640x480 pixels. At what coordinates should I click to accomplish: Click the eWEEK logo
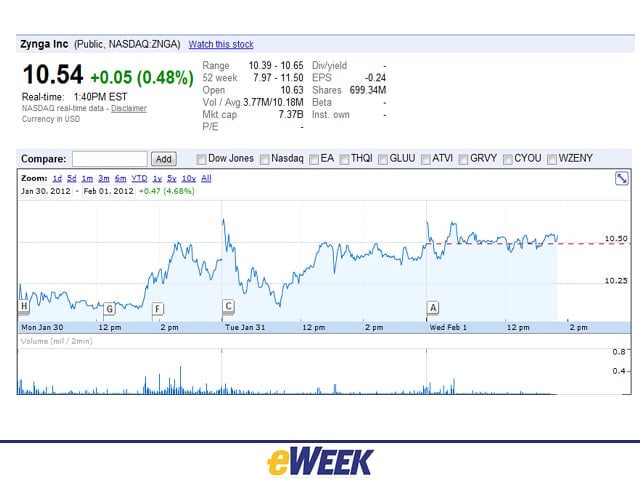pyautogui.click(x=320, y=462)
